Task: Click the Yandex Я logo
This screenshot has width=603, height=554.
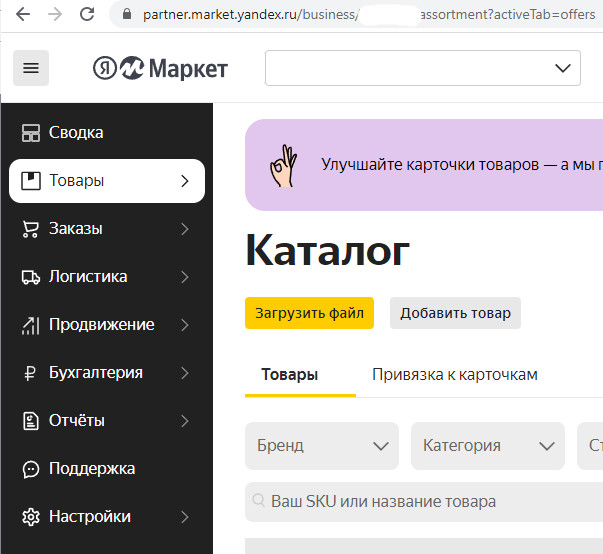Action: pos(105,68)
